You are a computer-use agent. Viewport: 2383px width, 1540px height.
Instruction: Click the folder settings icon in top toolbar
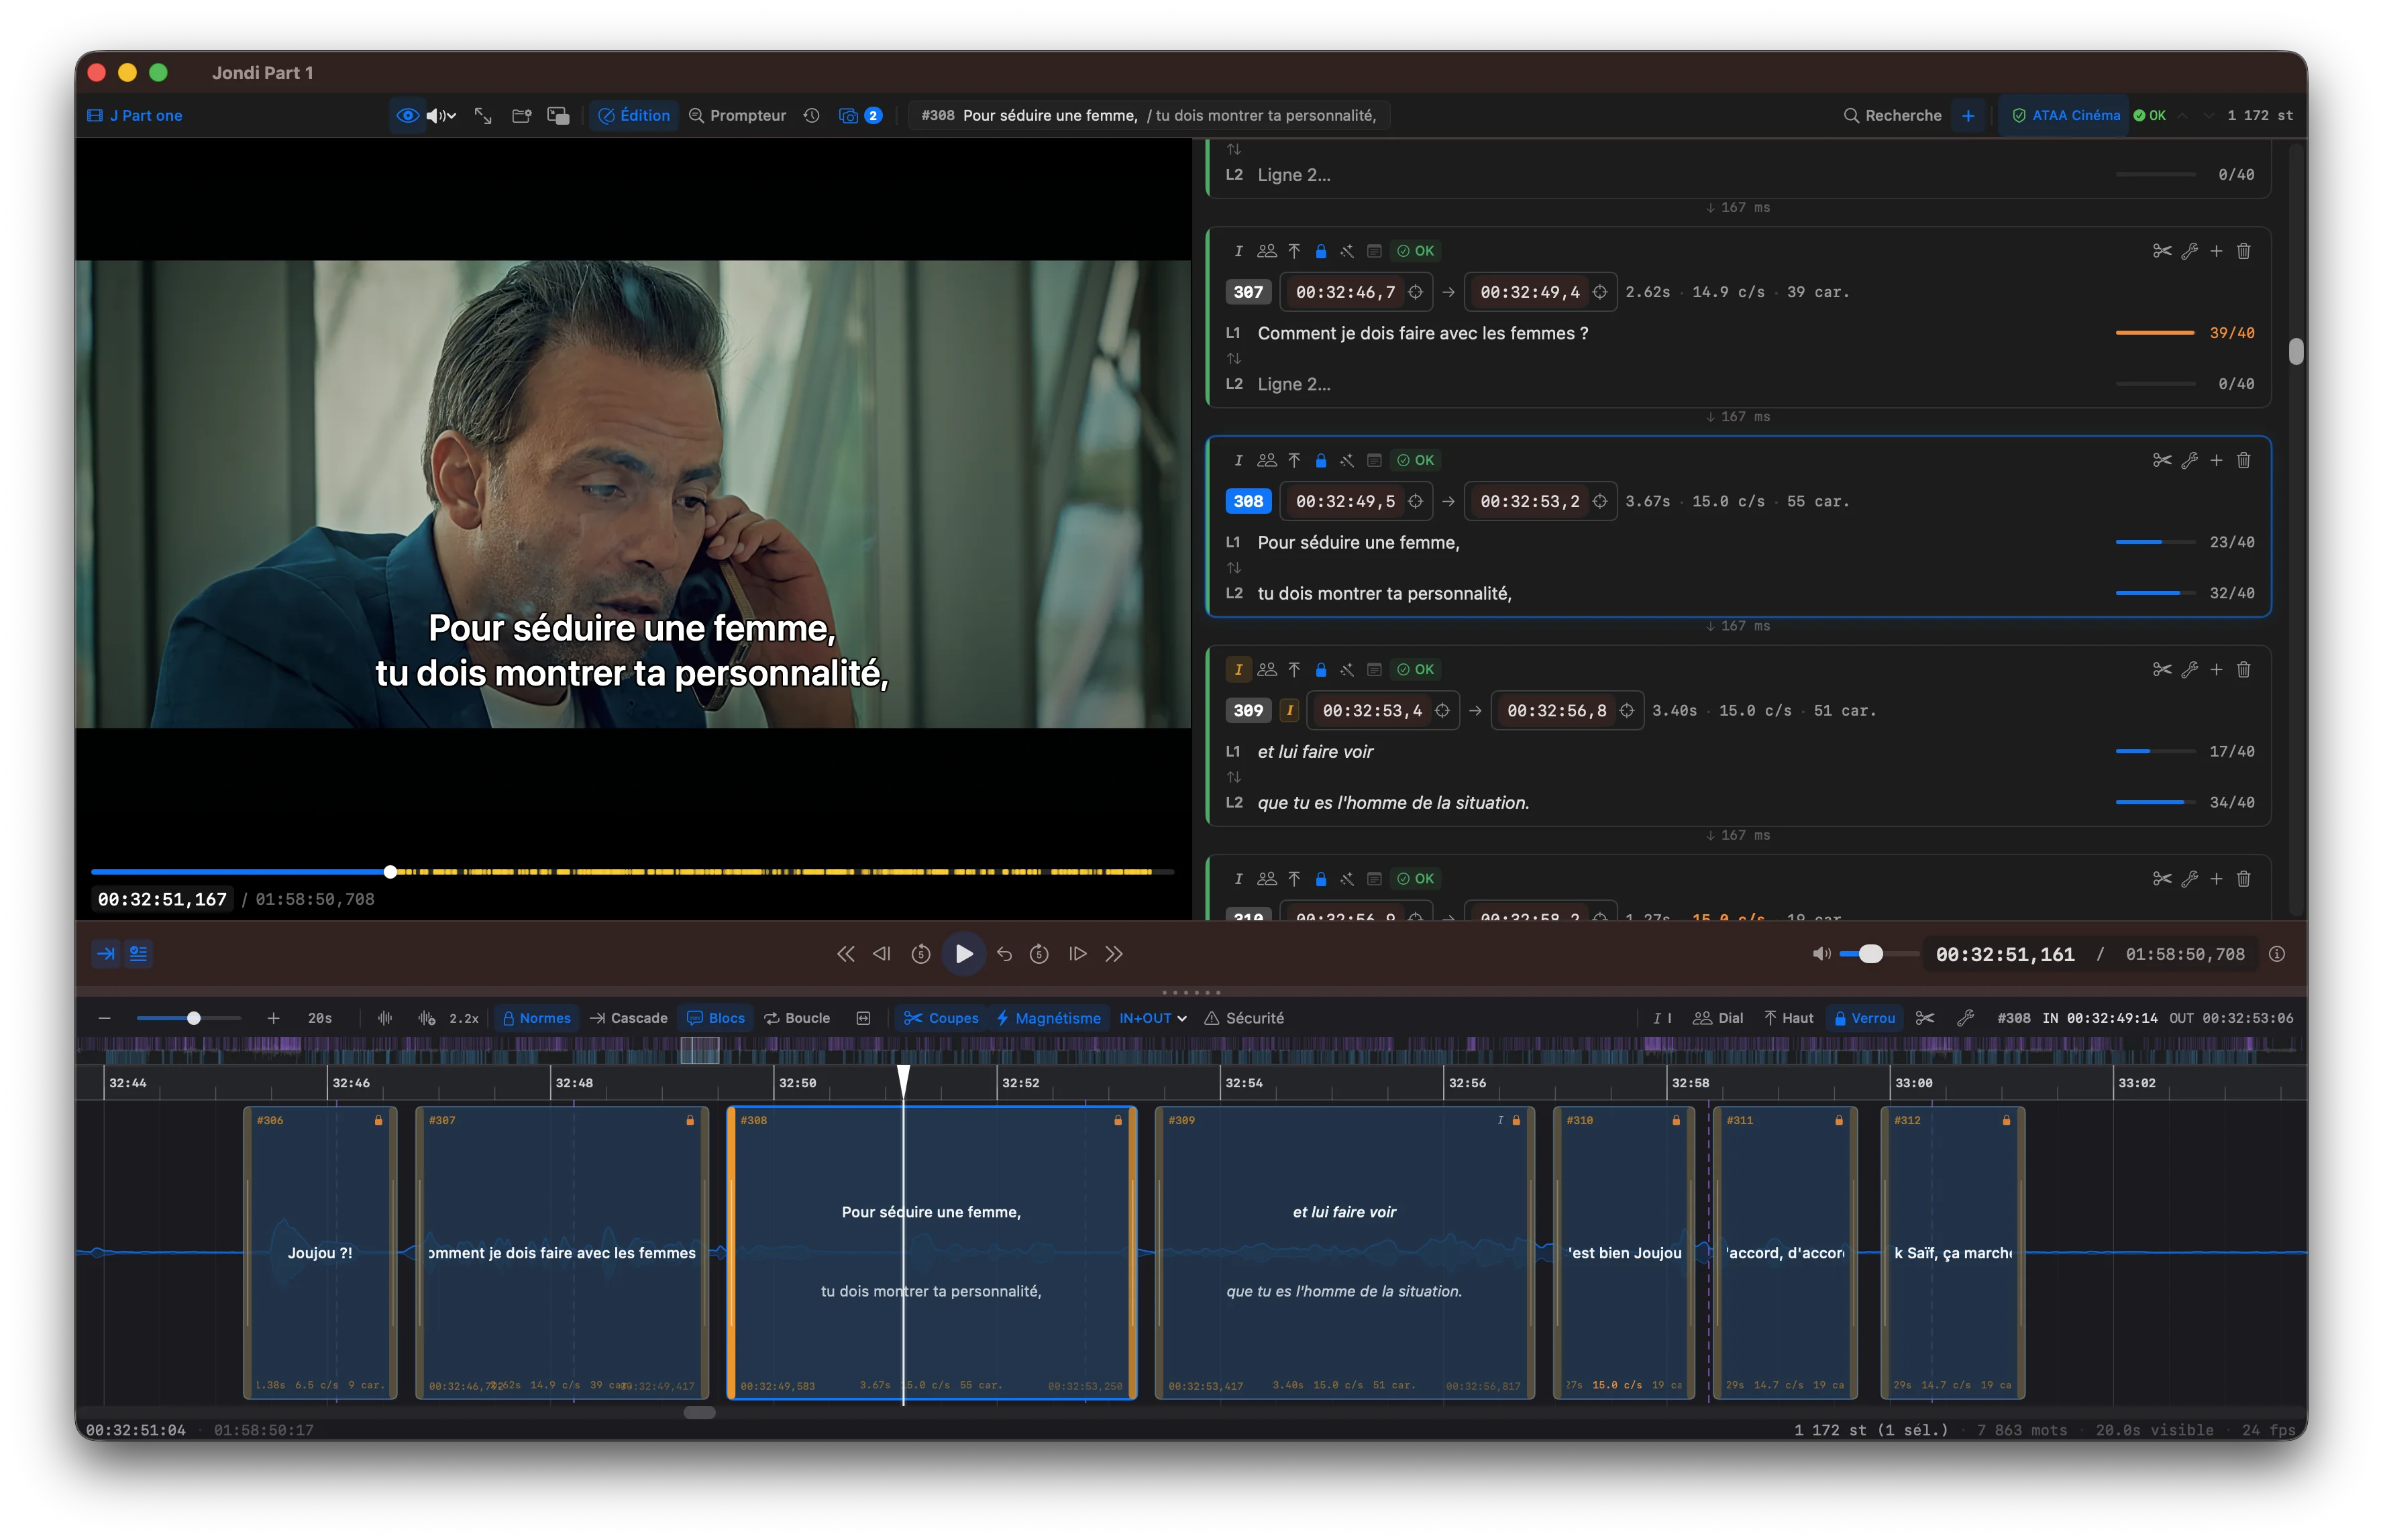[521, 116]
